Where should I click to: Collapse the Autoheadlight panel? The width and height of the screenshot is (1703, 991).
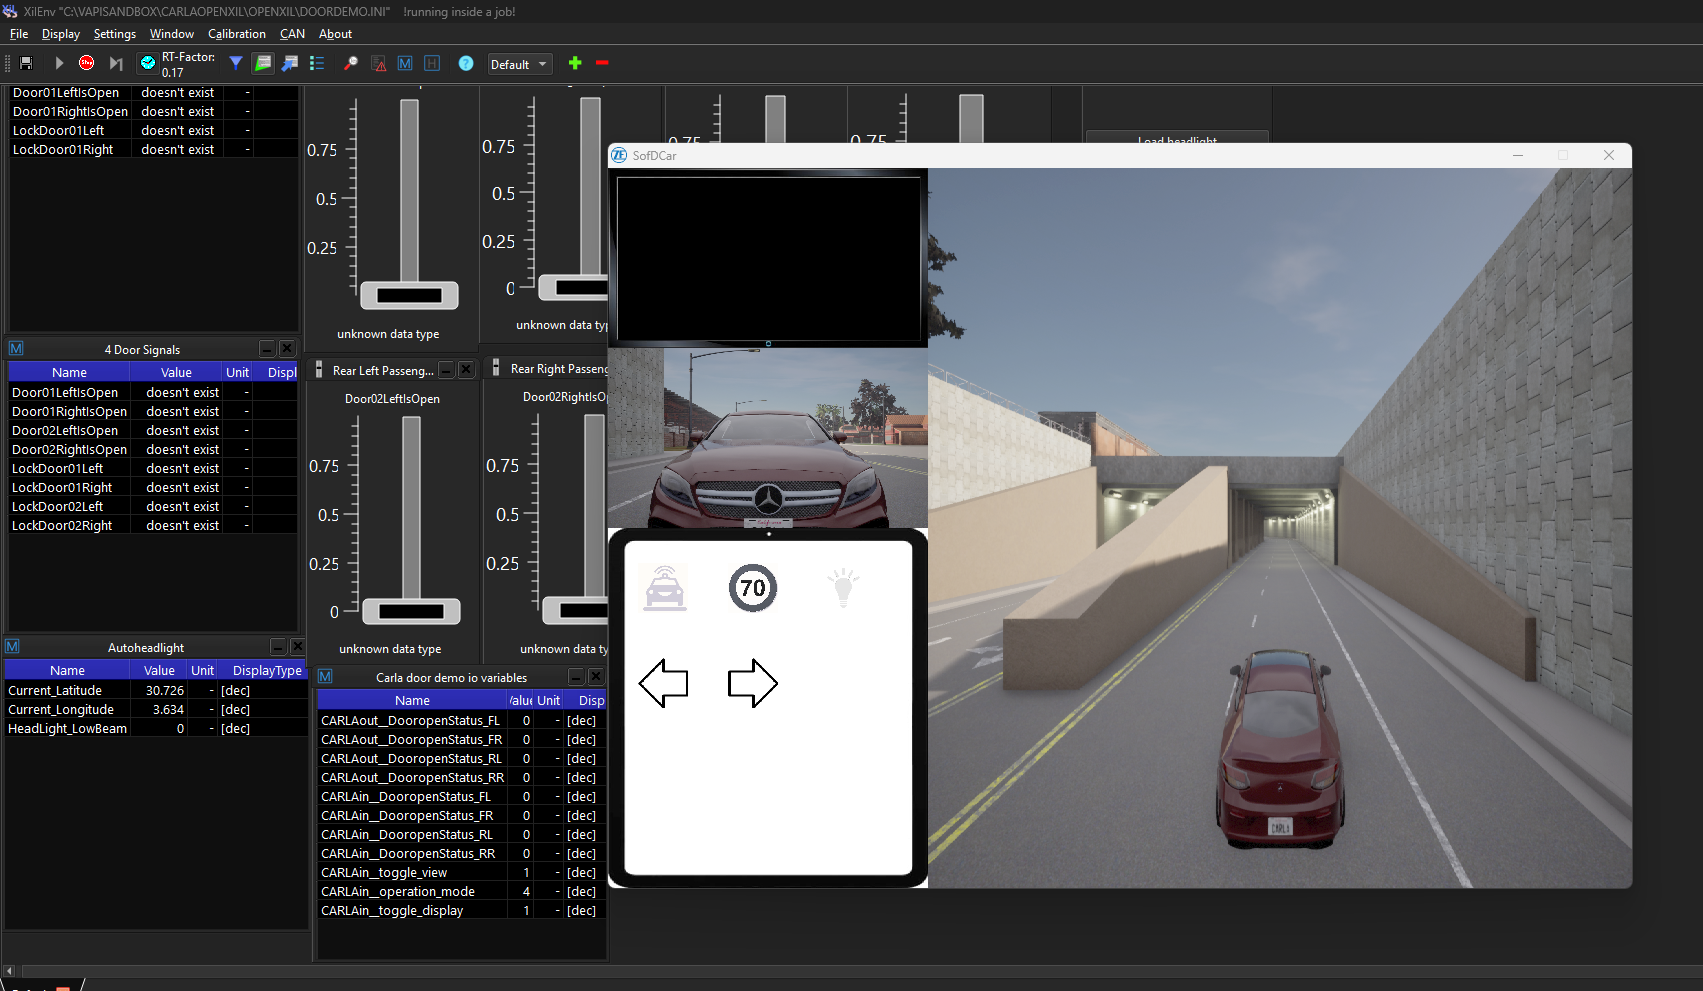coord(277,646)
